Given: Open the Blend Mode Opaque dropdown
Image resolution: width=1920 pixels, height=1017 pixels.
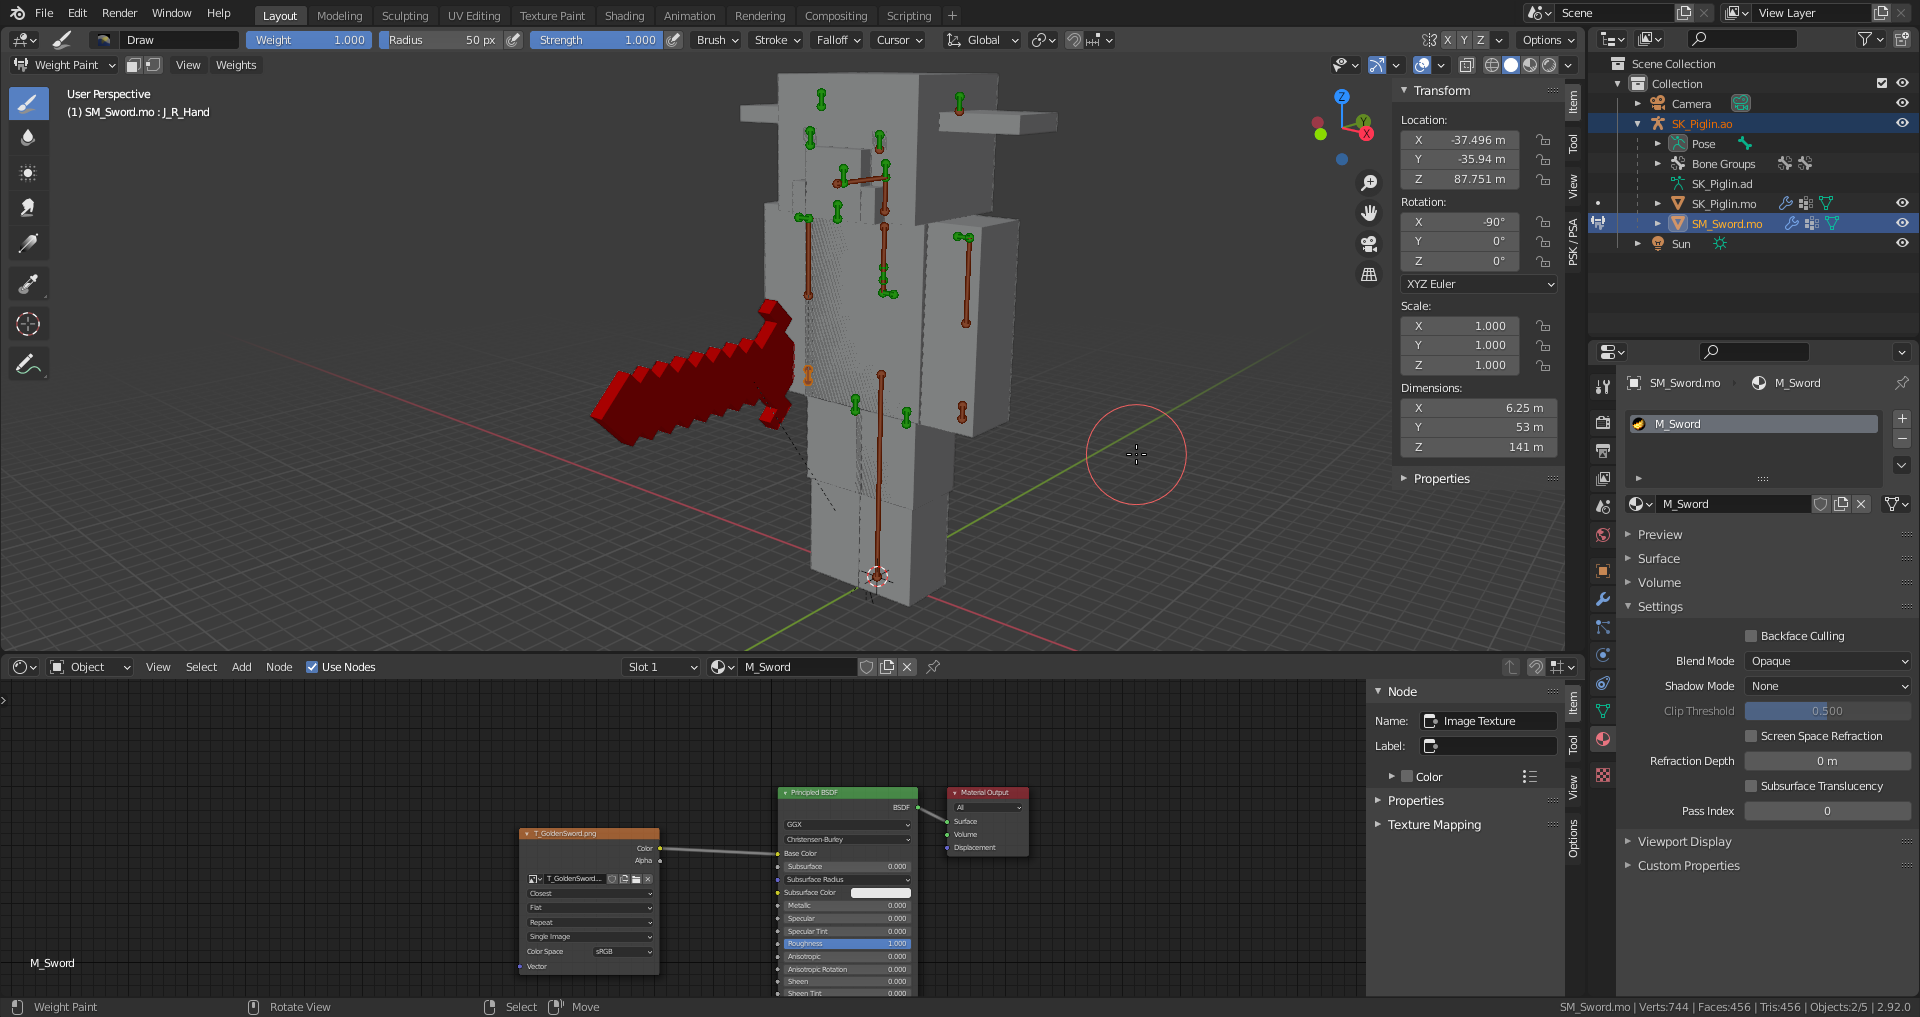Looking at the screenshot, I should [x=1827, y=661].
